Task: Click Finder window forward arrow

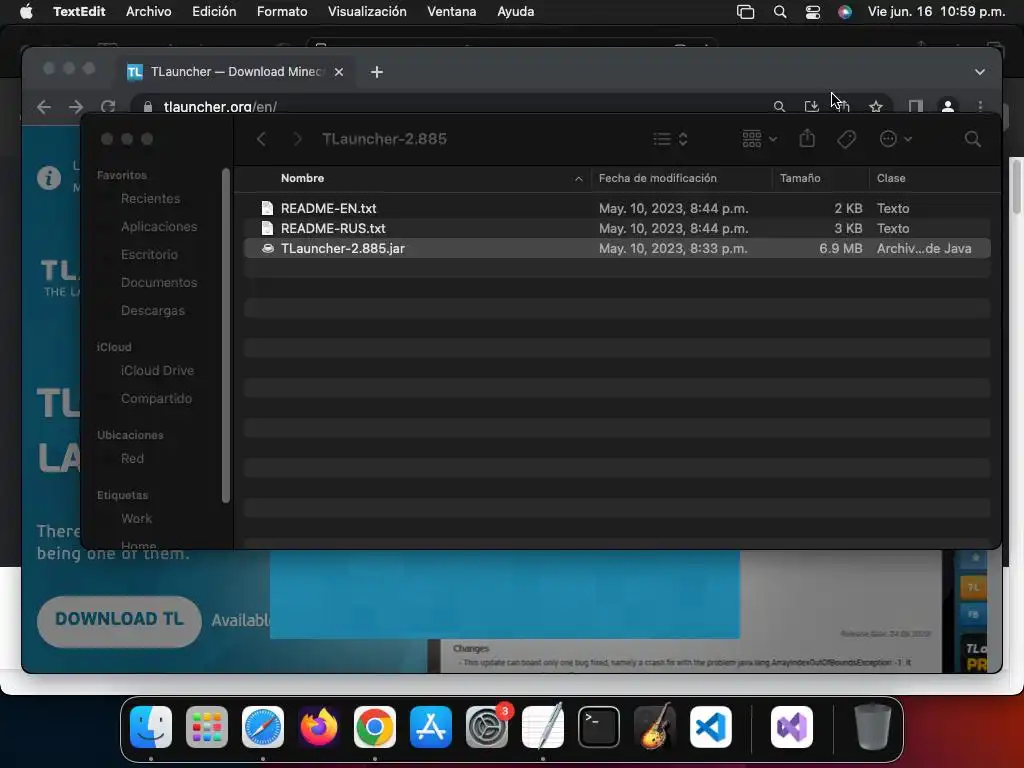Action: point(297,139)
